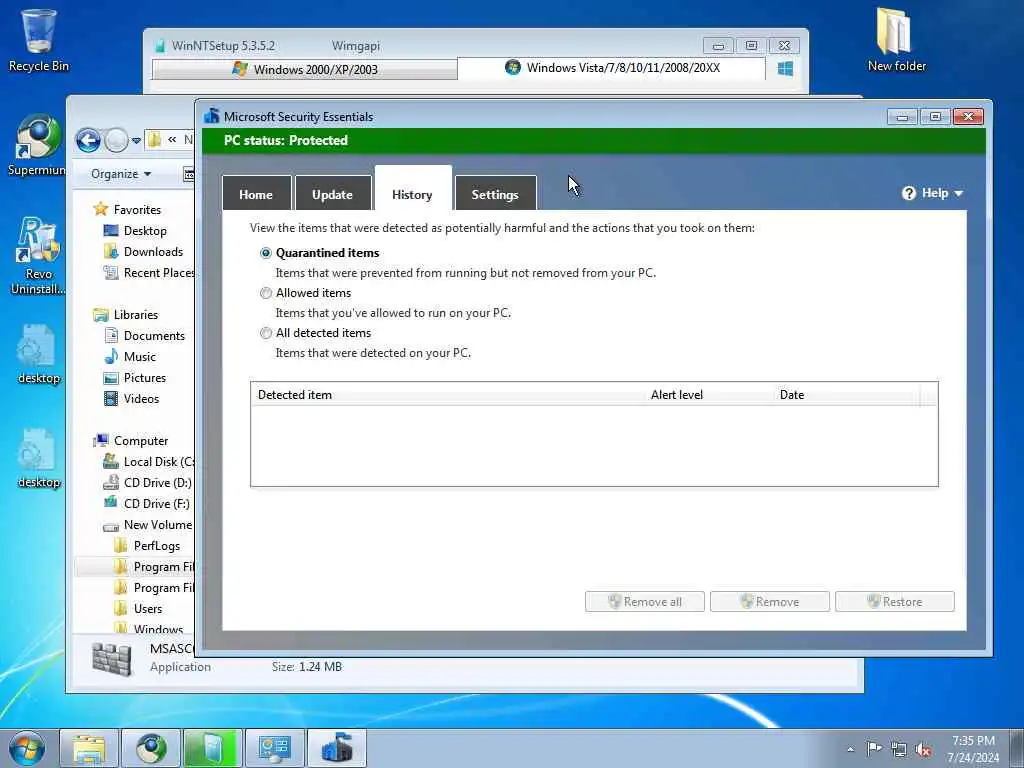Open the Supermium desktop shortcut
This screenshot has width=1024, height=768.
point(38,145)
